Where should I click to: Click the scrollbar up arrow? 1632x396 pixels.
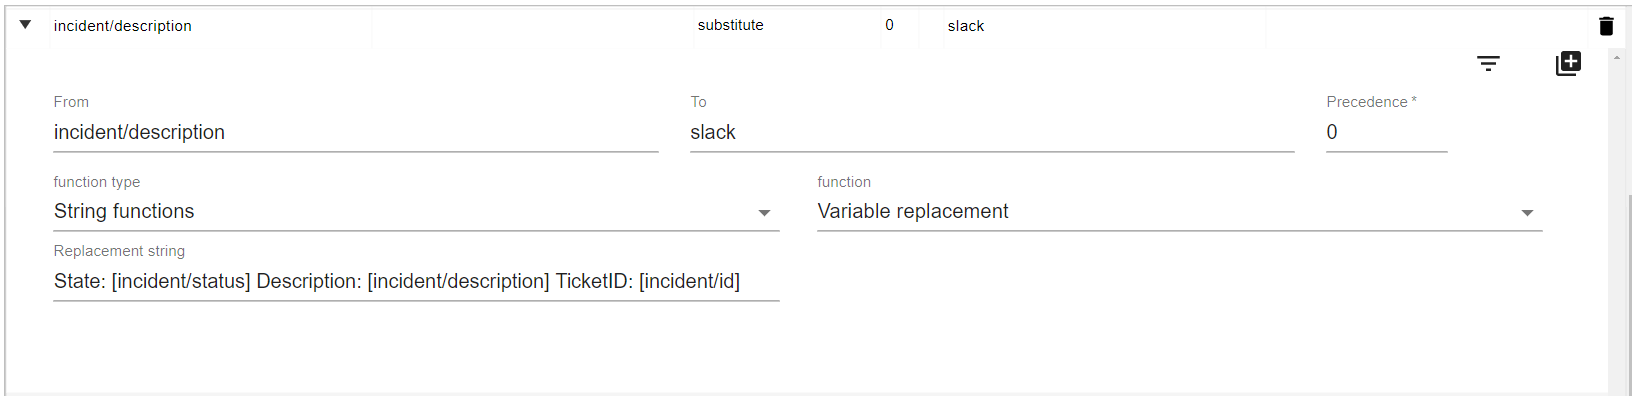(1617, 58)
